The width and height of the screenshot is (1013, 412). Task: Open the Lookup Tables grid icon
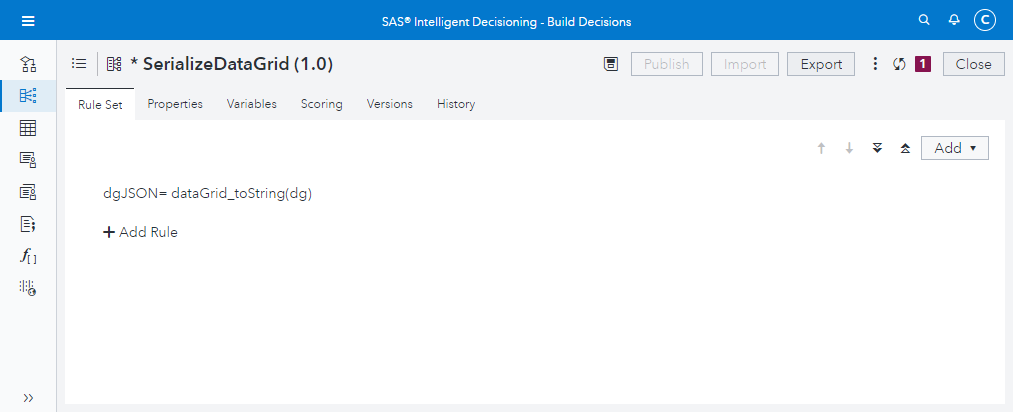pos(28,128)
